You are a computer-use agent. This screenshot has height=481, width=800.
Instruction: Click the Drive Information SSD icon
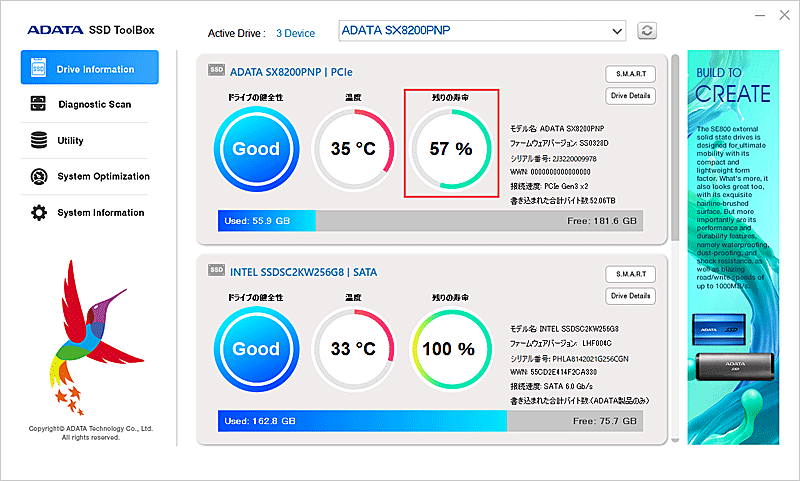tap(39, 68)
